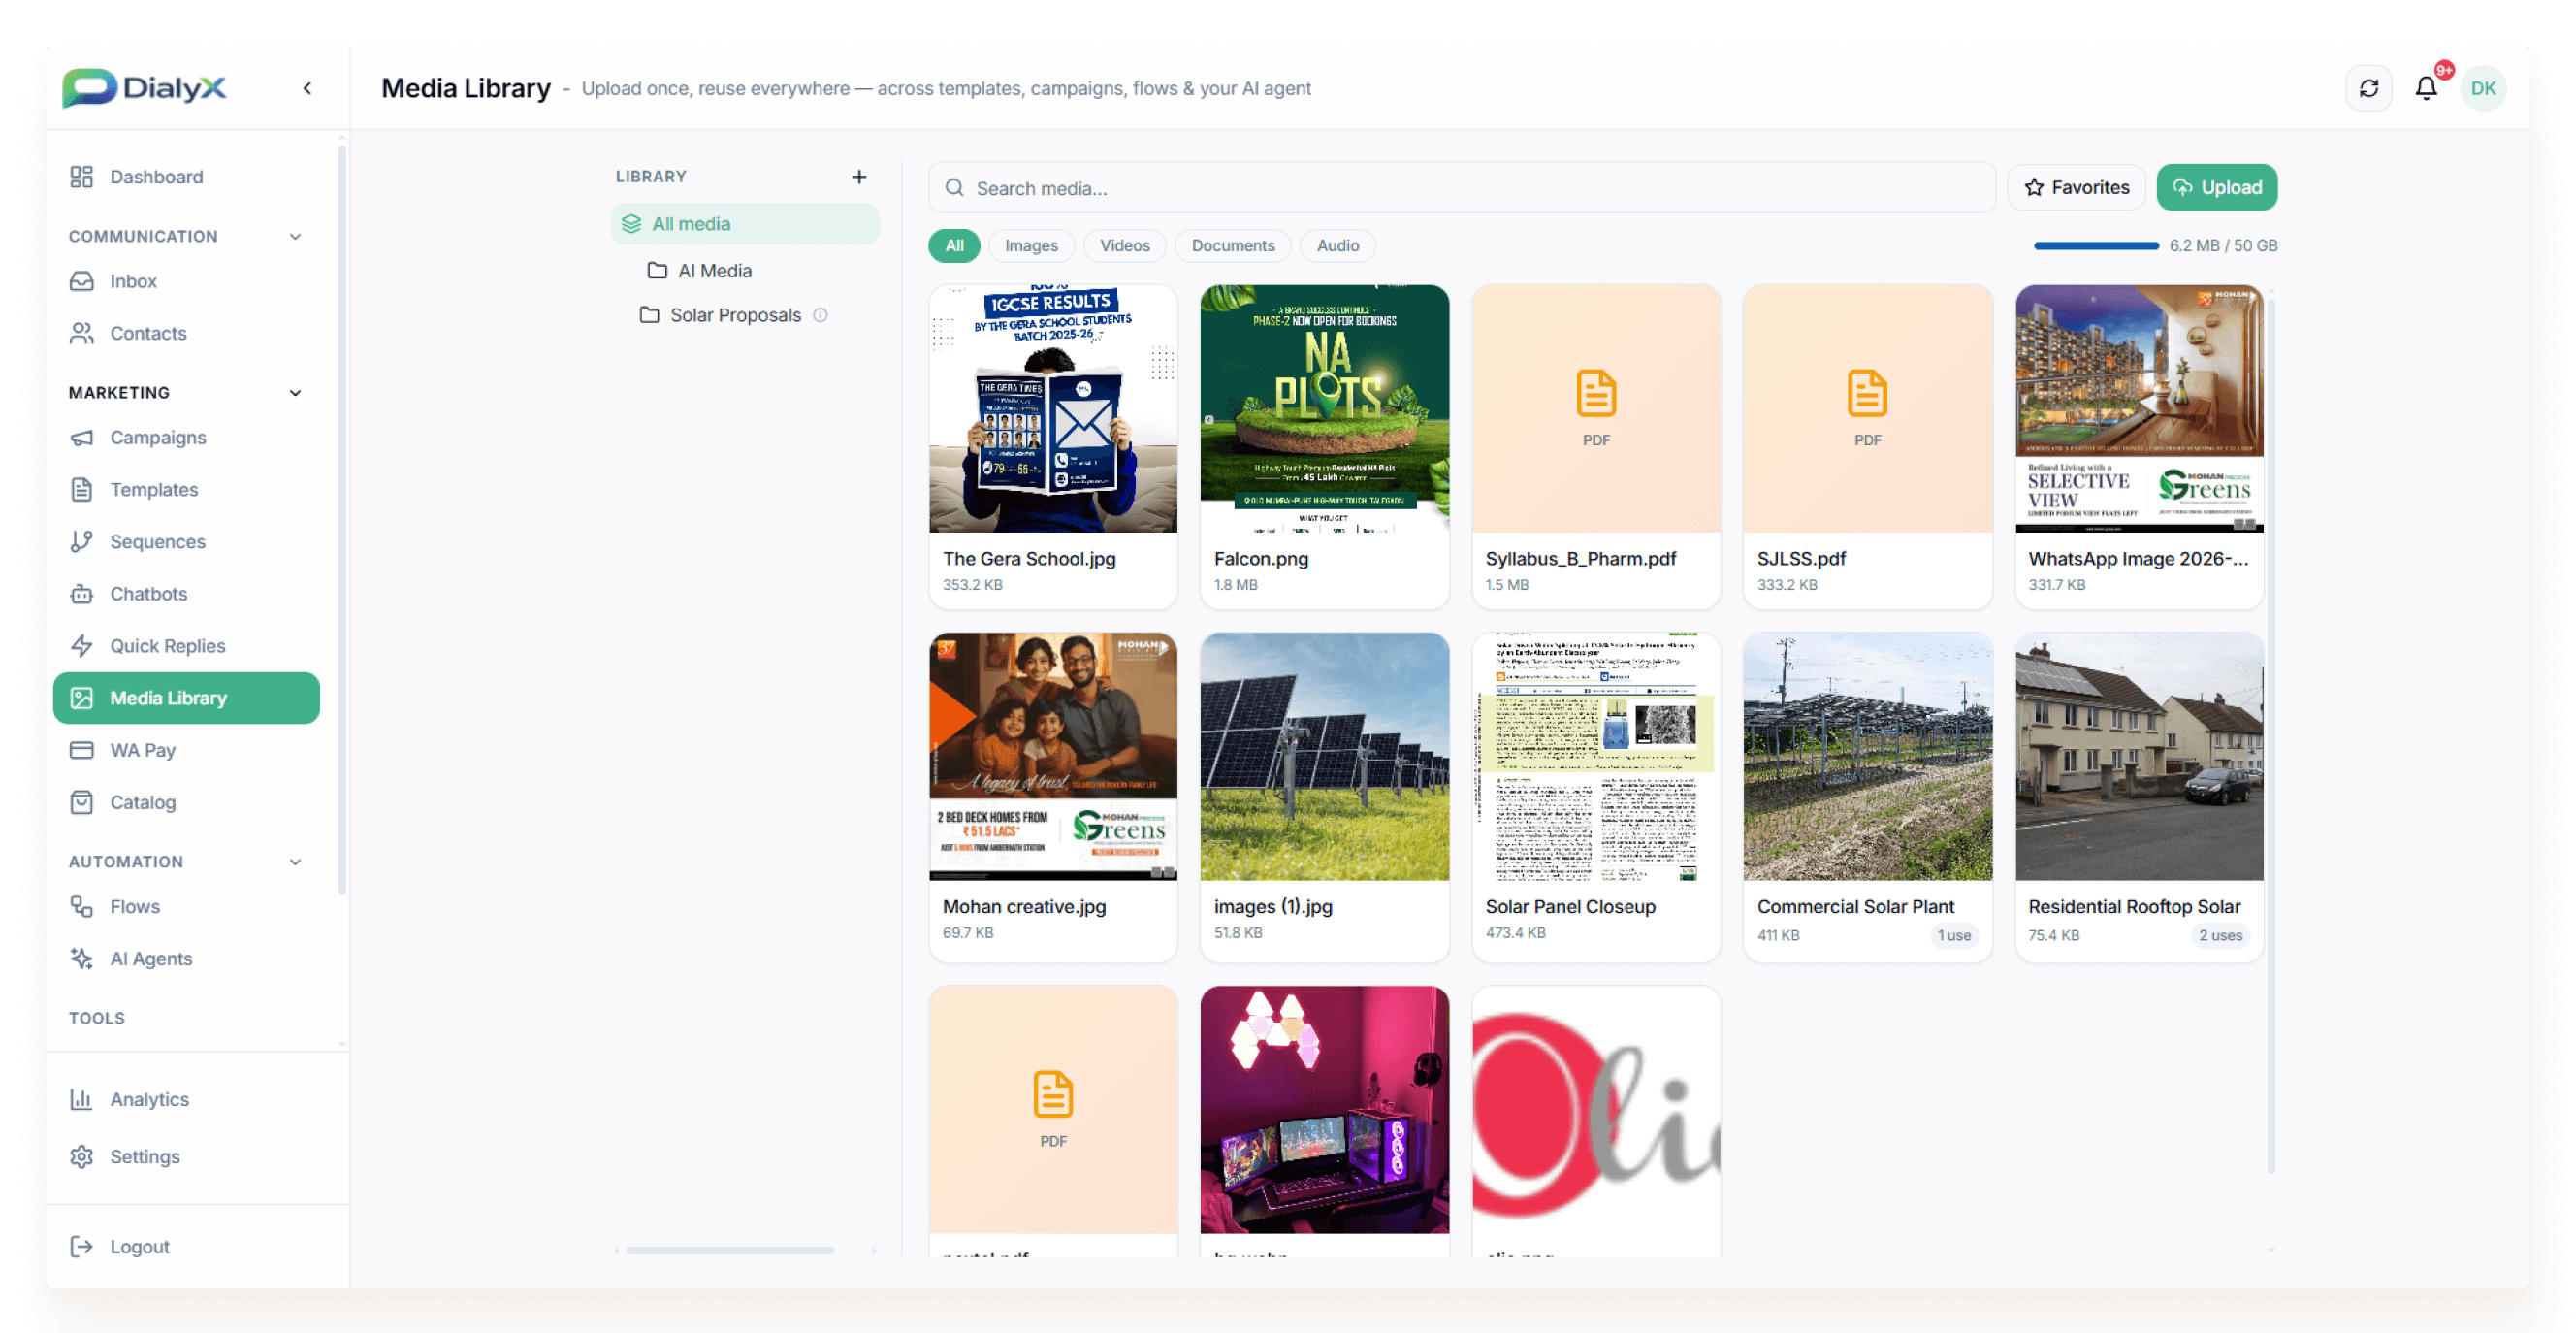This screenshot has height=1333, width=2576.
Task: Filter media by Videos
Action: [x=1124, y=245]
